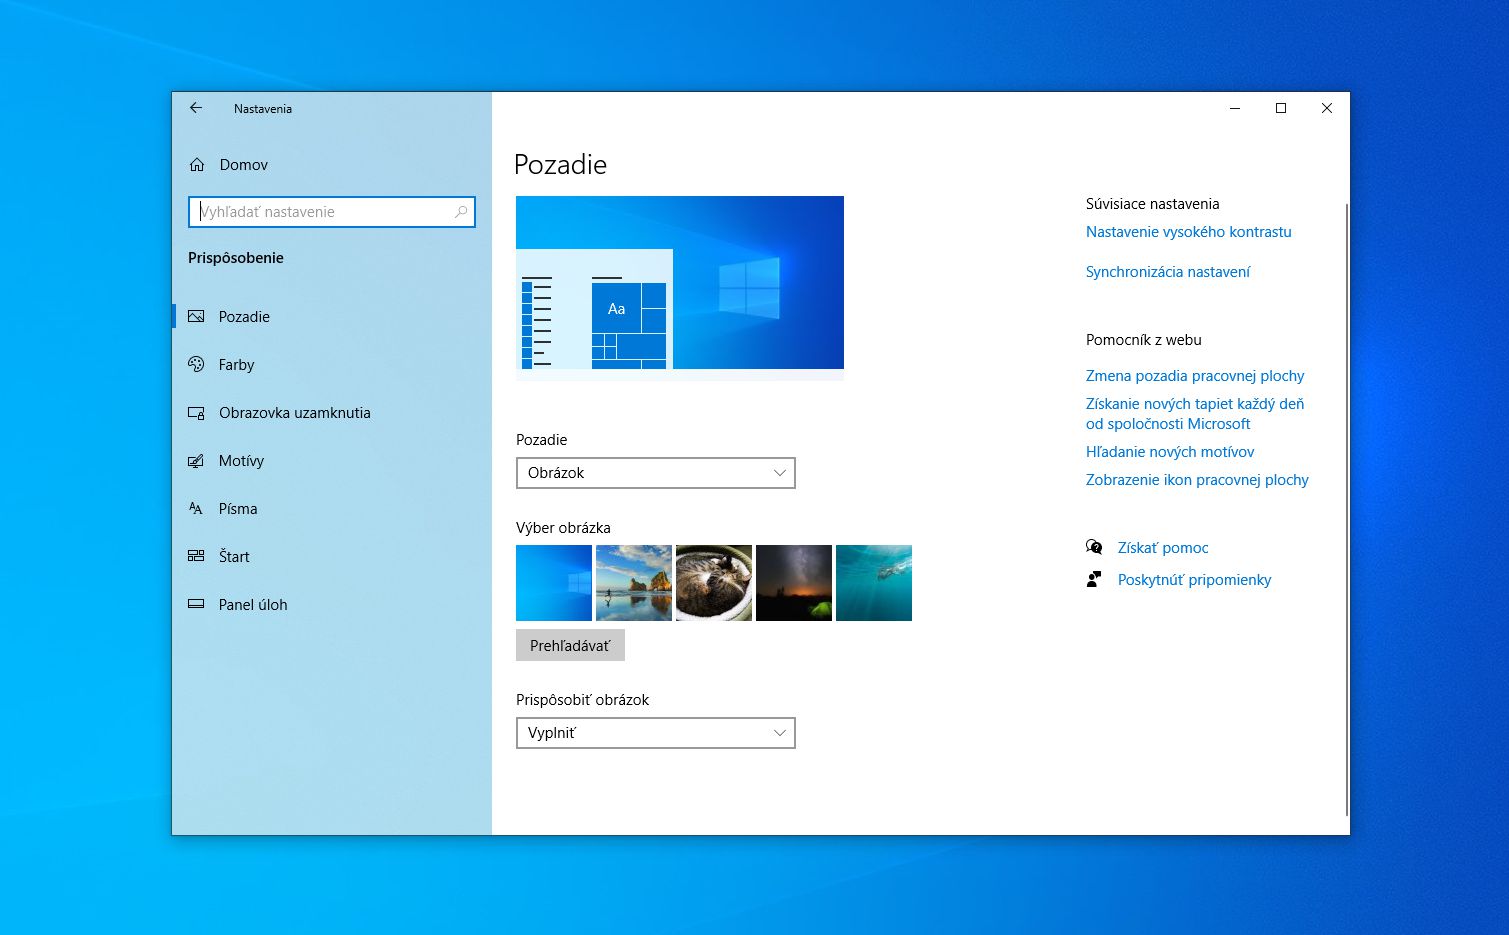The width and height of the screenshot is (1509, 935).
Task: Open Nastavenie vysokého kontrastu link
Action: coord(1188,231)
